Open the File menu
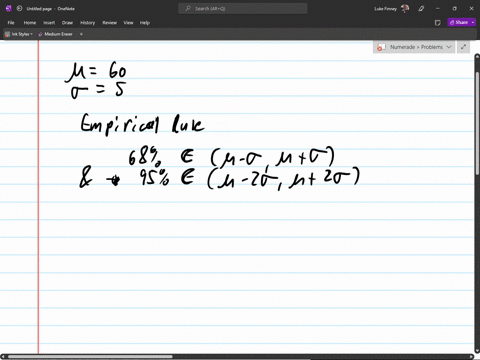This screenshot has width=480, height=360. pos(11,23)
